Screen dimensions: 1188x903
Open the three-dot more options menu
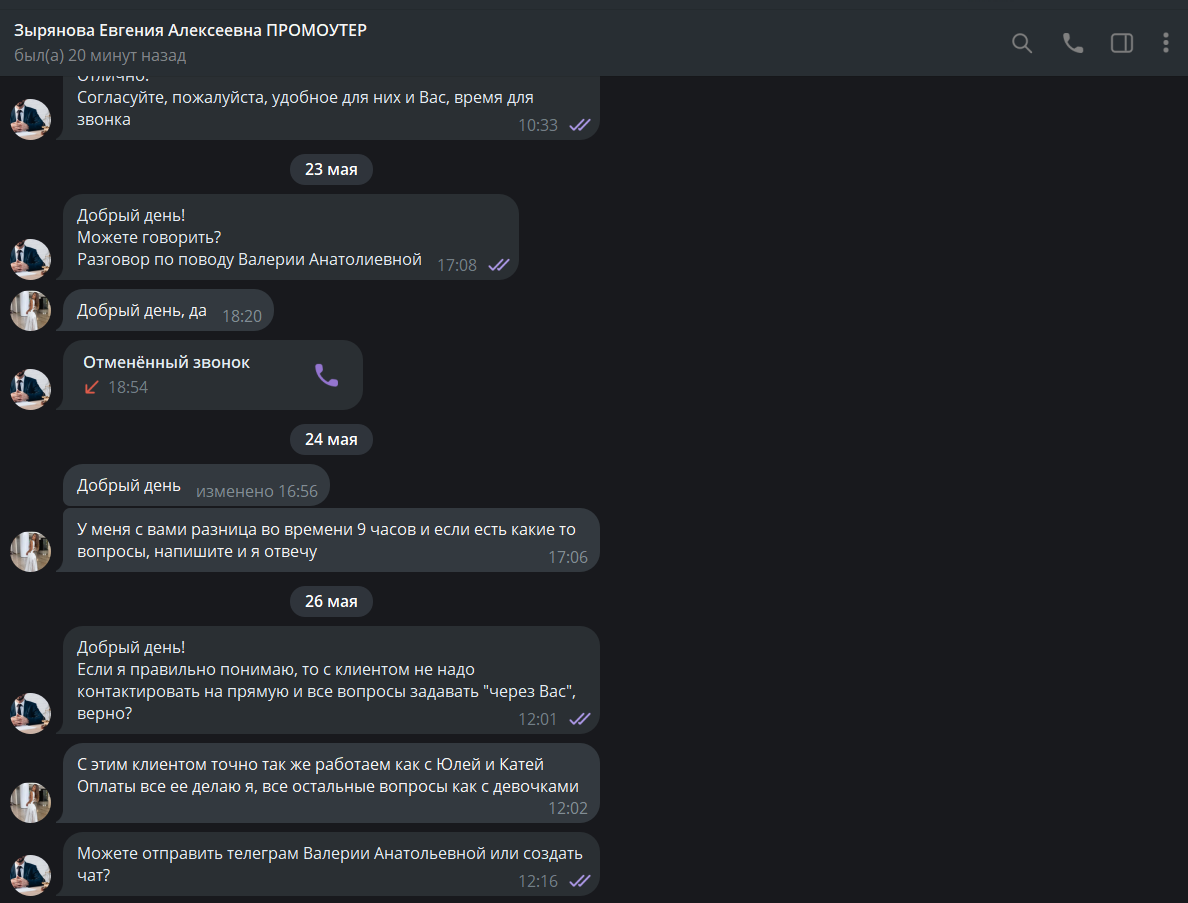tap(1165, 43)
